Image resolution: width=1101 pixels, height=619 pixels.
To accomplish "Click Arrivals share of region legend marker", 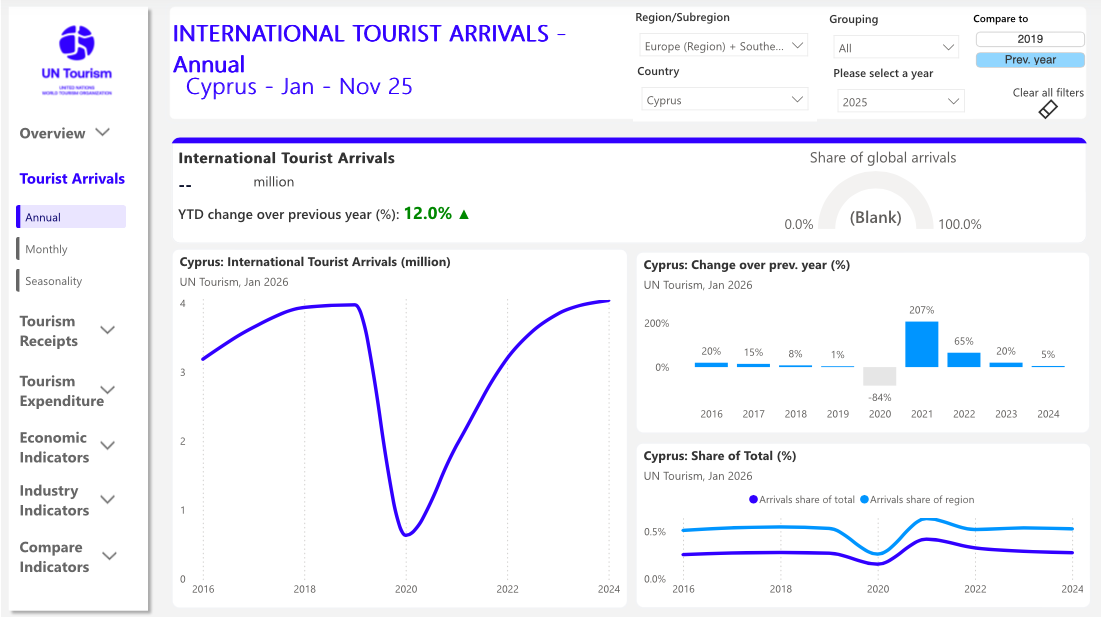I will tap(864, 499).
